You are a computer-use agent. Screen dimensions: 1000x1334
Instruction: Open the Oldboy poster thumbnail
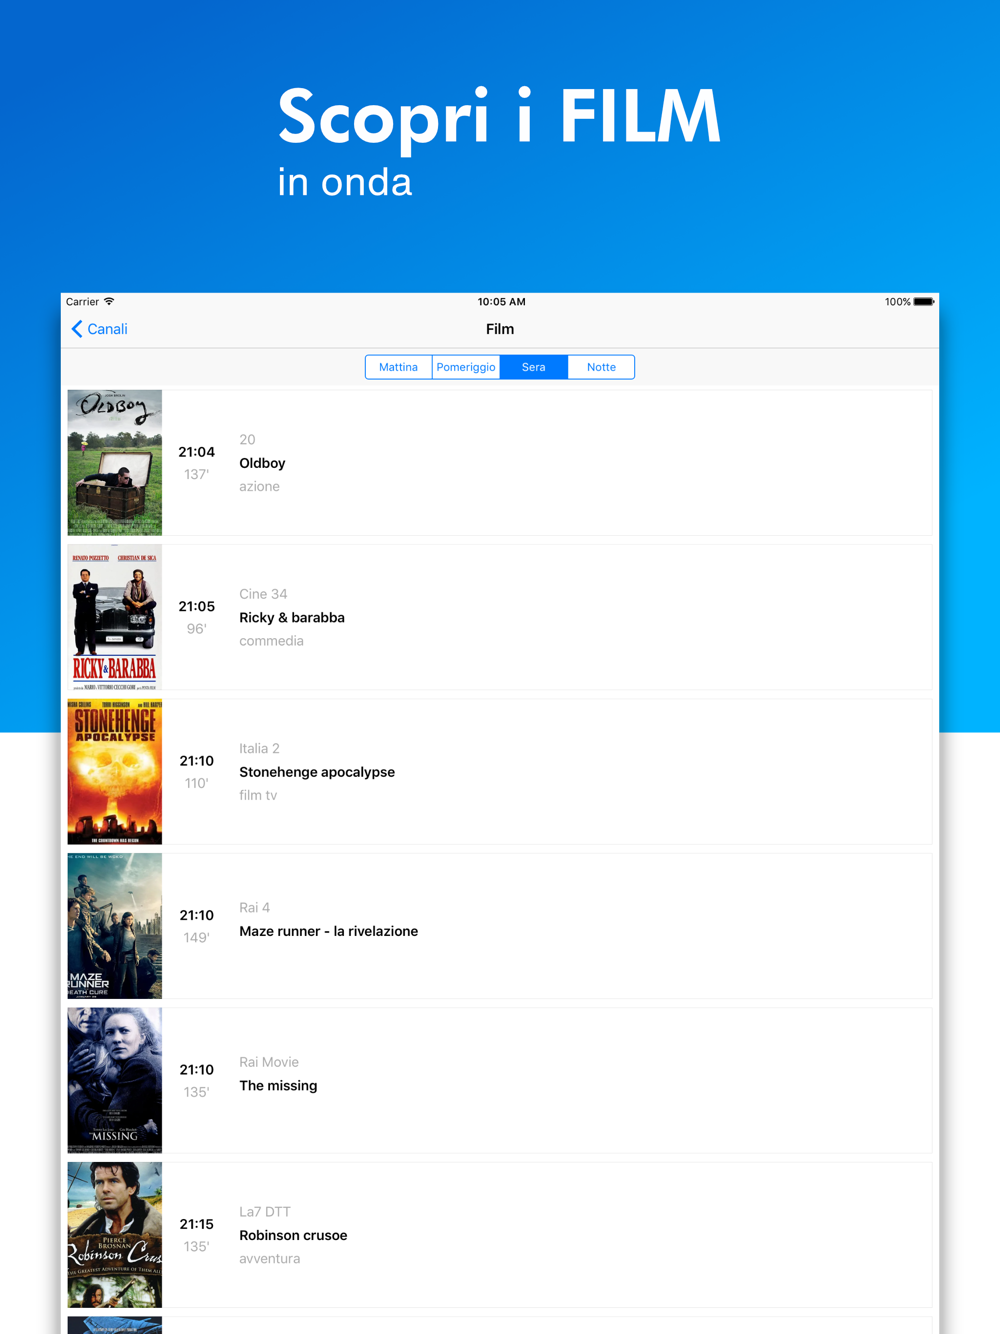click(x=115, y=463)
